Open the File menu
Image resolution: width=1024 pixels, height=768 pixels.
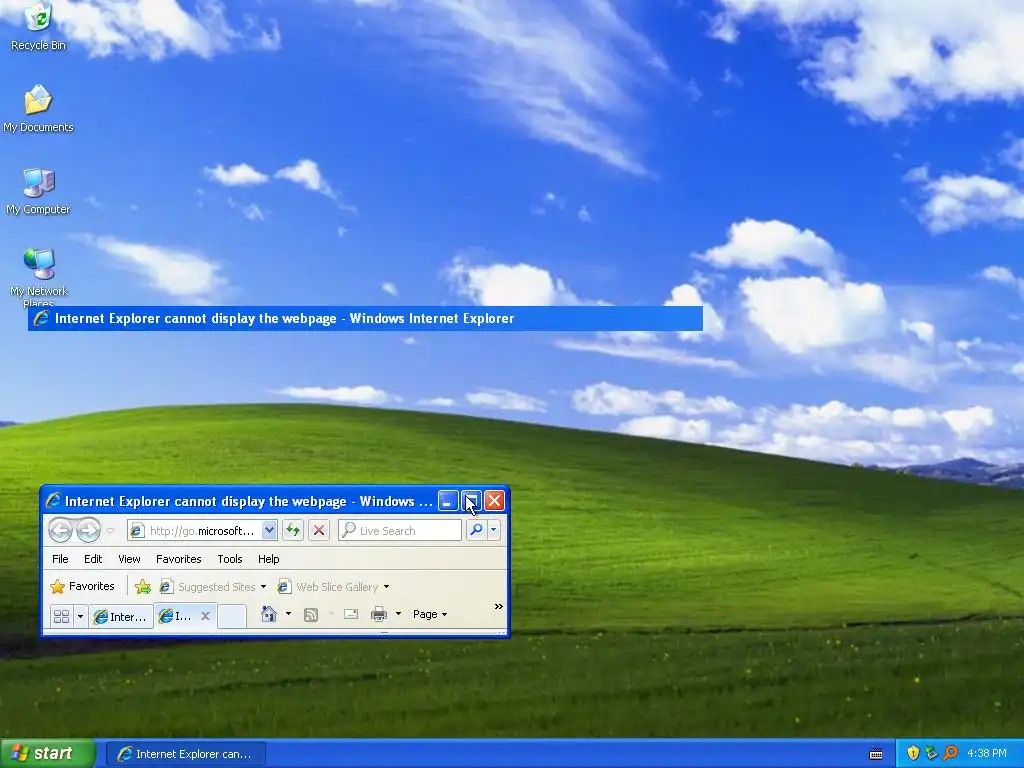pos(60,559)
